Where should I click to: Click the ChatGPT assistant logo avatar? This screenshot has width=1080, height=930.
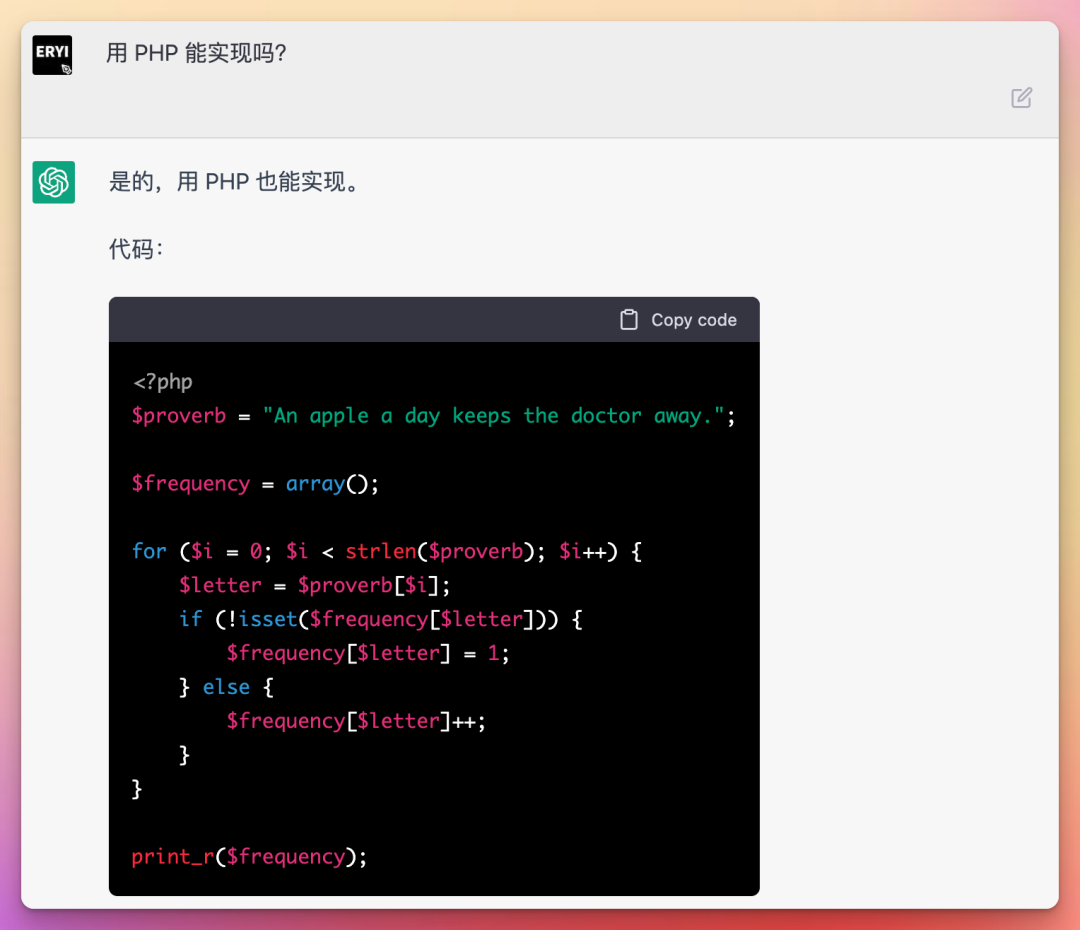click(x=54, y=183)
